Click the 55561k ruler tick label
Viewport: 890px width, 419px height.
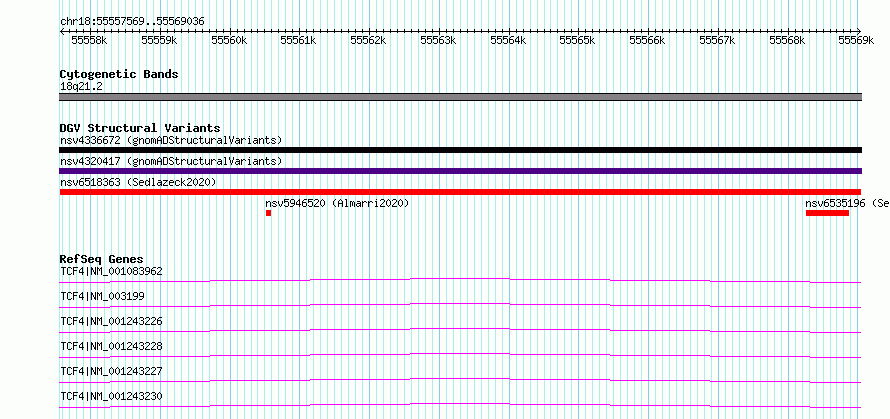[x=299, y=40]
